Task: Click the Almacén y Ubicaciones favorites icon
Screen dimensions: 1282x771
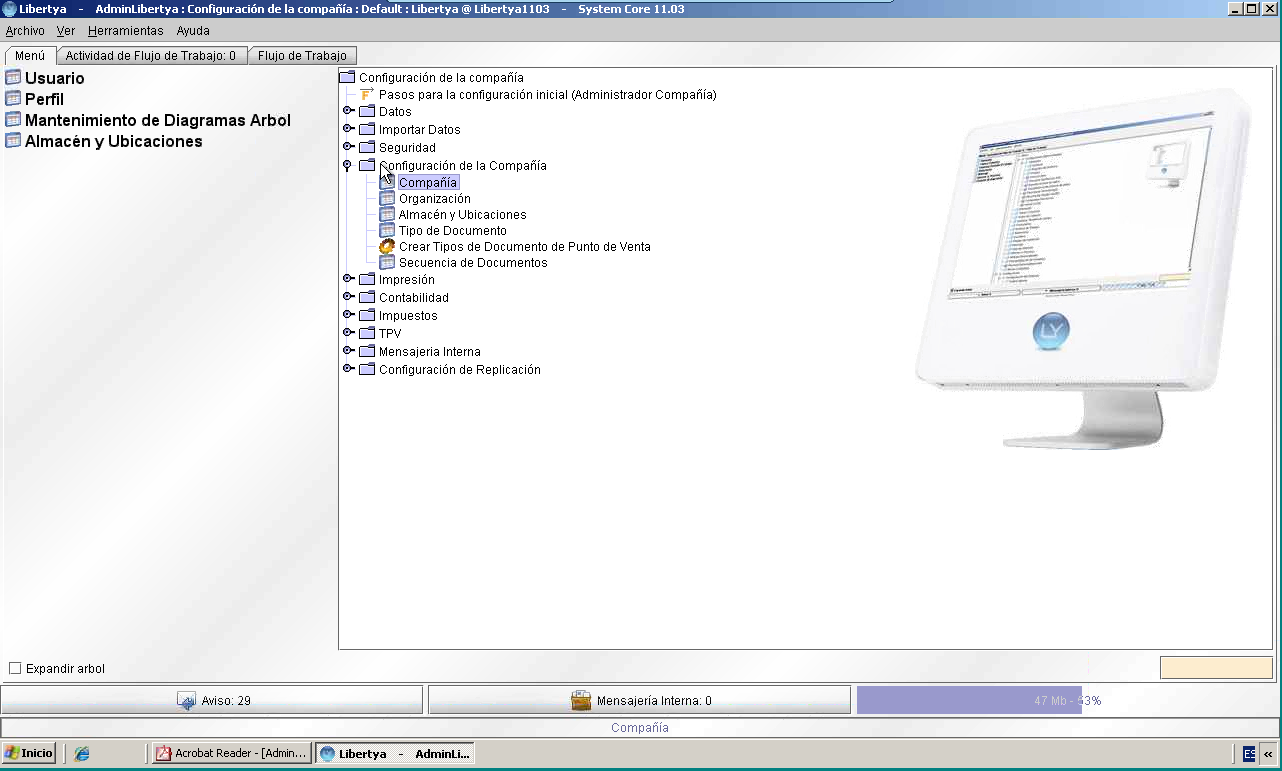Action: click(13, 140)
